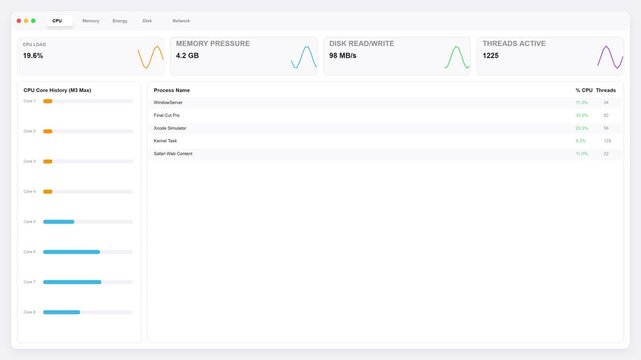
Task: Click the THREADS ACTIVE card title
Action: coord(514,44)
